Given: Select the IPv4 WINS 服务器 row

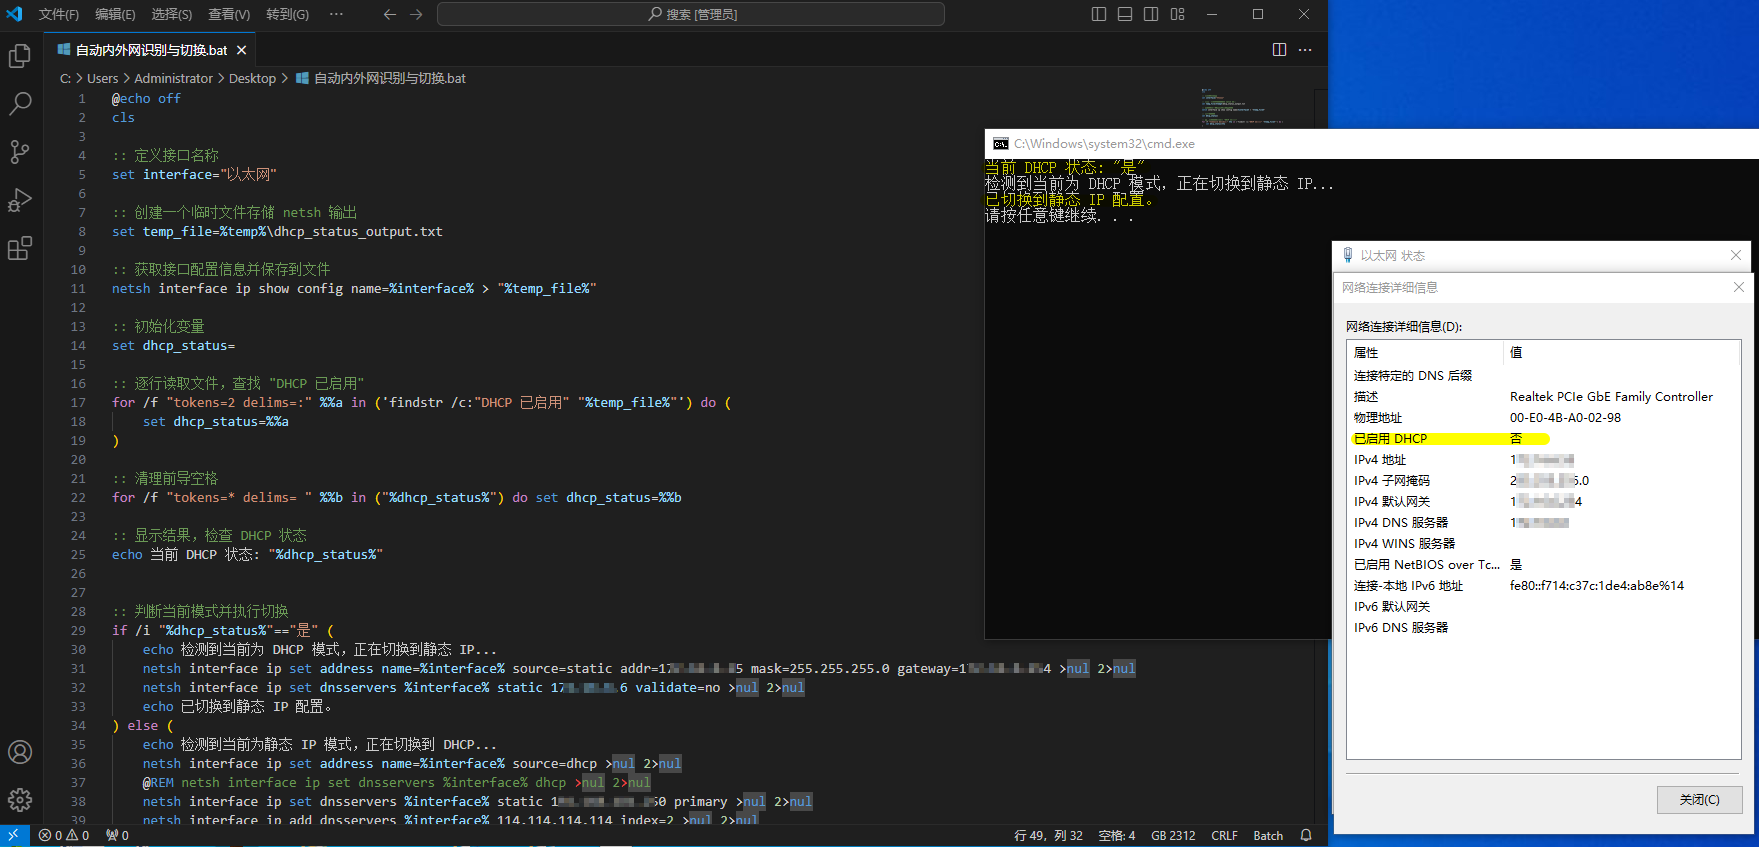Looking at the screenshot, I should pos(1543,543).
